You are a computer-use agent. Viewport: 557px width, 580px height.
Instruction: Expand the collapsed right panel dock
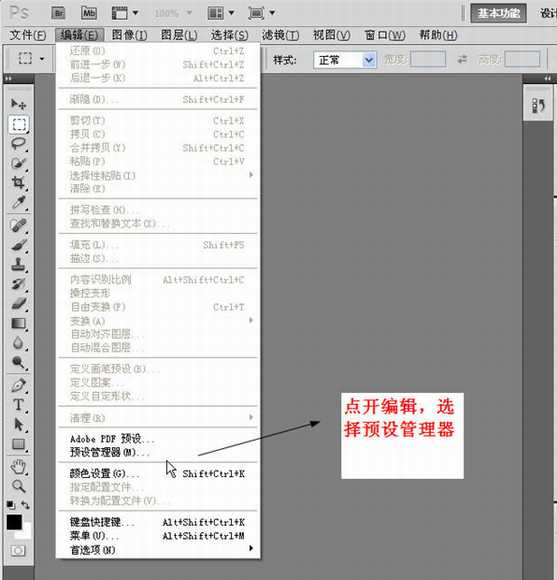point(547,78)
